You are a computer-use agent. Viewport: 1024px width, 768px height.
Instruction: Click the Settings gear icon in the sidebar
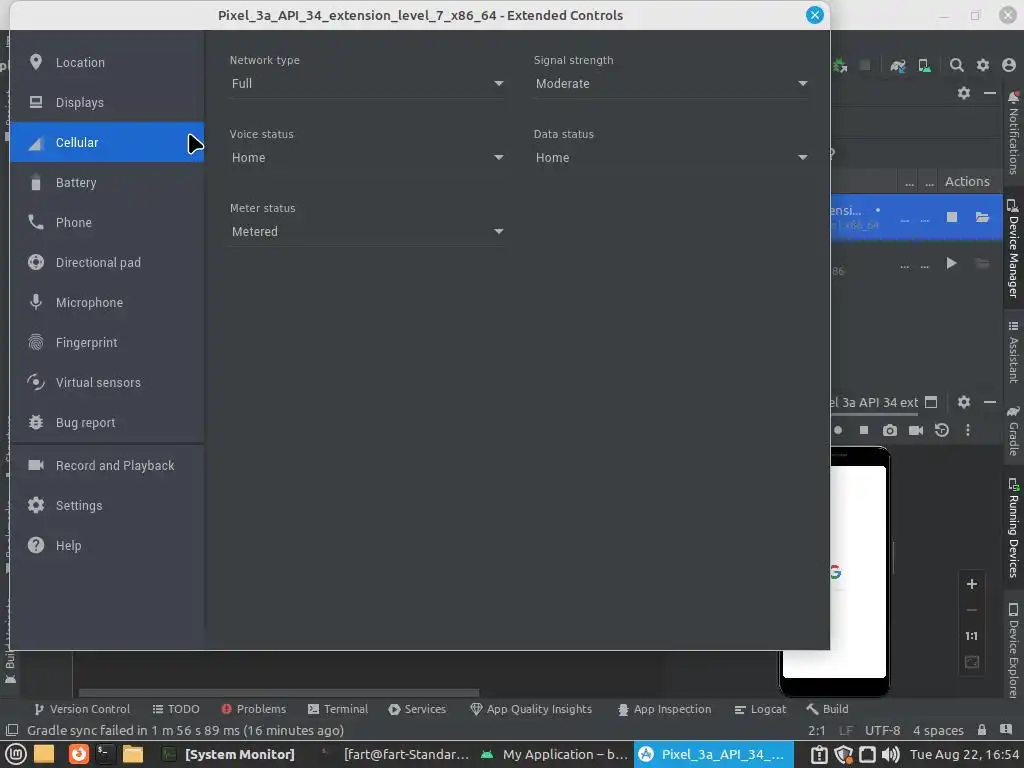click(x=36, y=505)
